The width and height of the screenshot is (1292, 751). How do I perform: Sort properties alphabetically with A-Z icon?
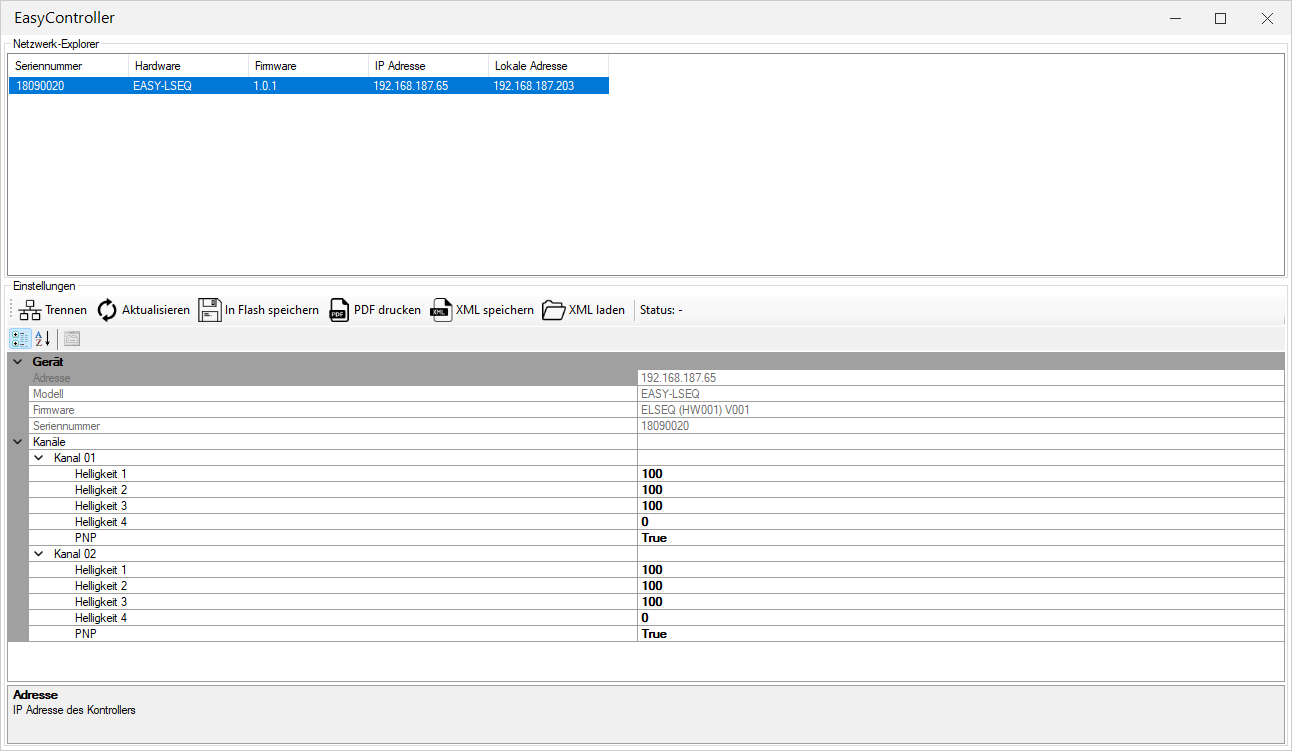(42, 338)
